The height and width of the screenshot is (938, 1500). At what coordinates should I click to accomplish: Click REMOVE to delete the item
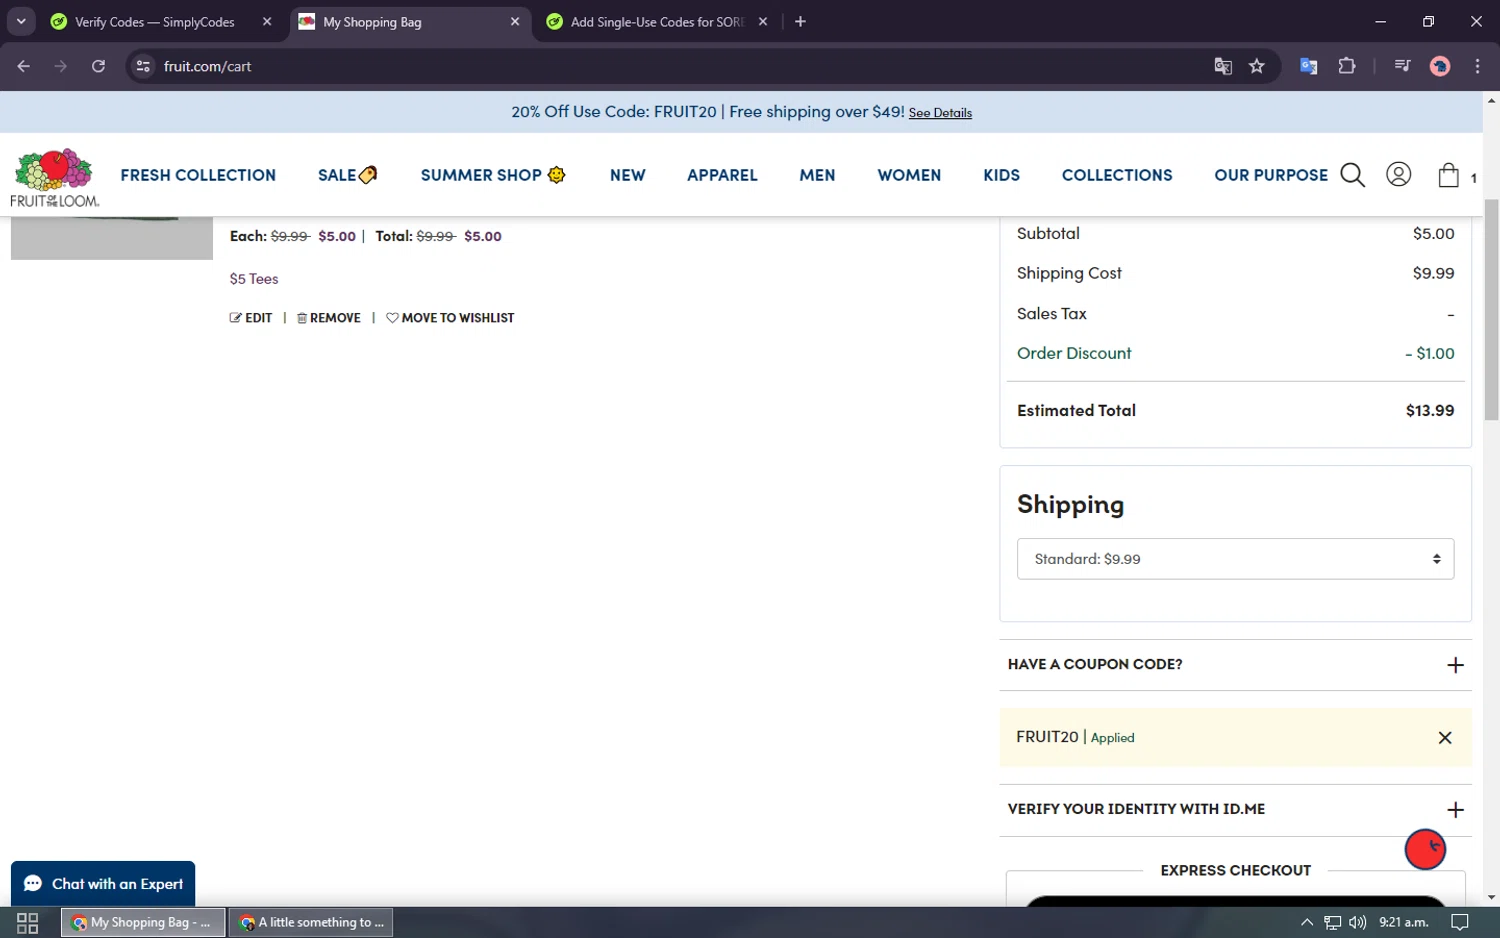pos(329,318)
